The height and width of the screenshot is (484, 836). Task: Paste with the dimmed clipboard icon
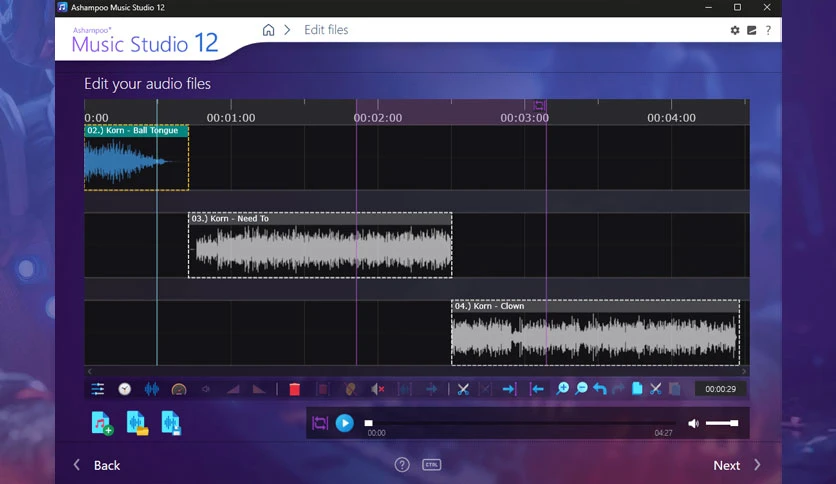(674, 389)
